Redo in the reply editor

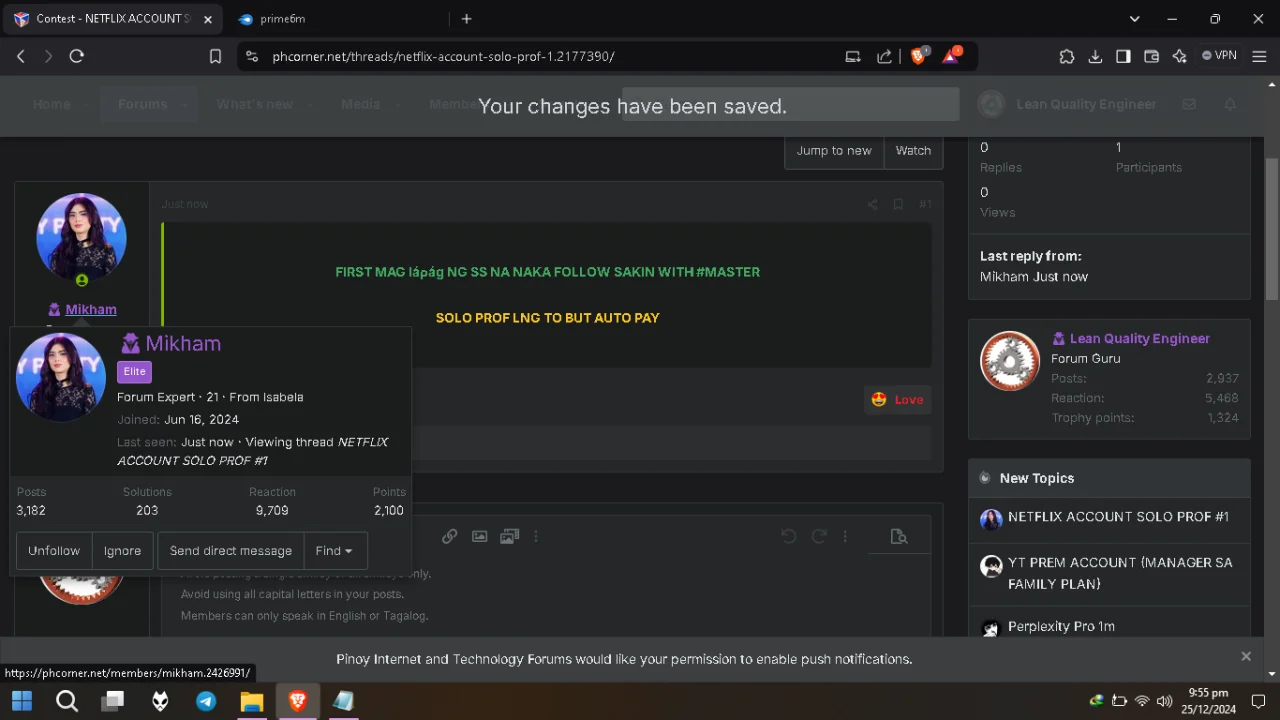point(819,537)
